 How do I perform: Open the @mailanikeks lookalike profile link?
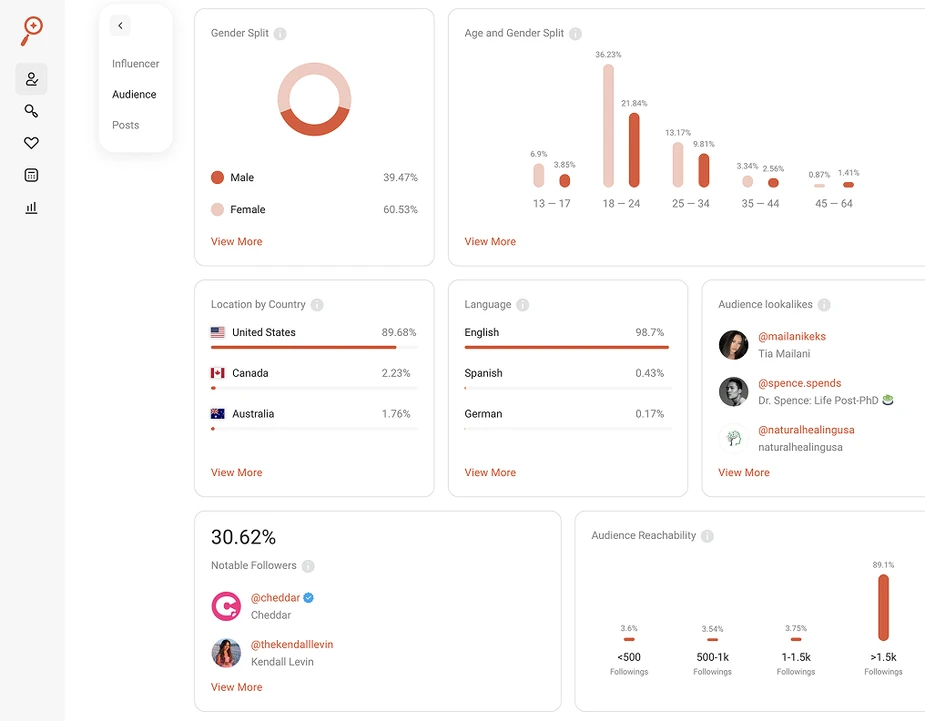pyautogui.click(x=796, y=336)
